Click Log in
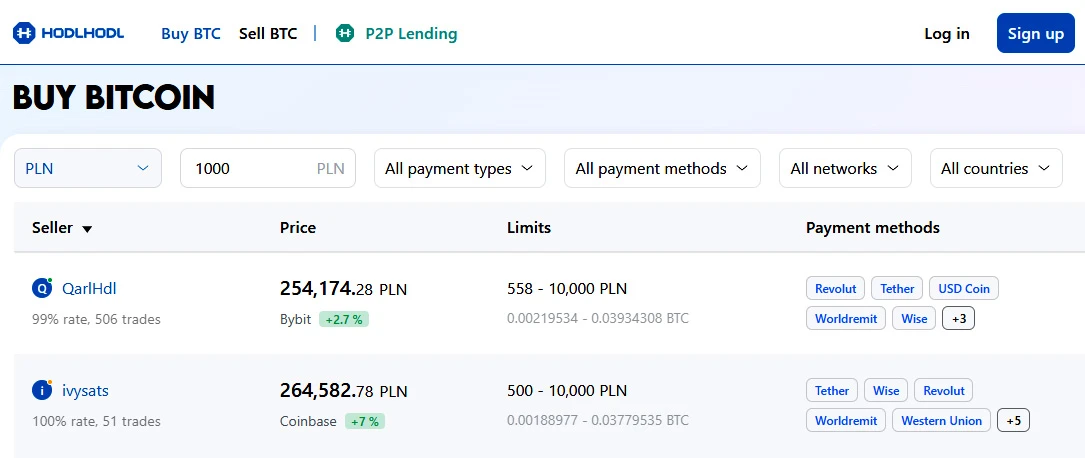The image size is (1085, 458). [x=947, y=33]
